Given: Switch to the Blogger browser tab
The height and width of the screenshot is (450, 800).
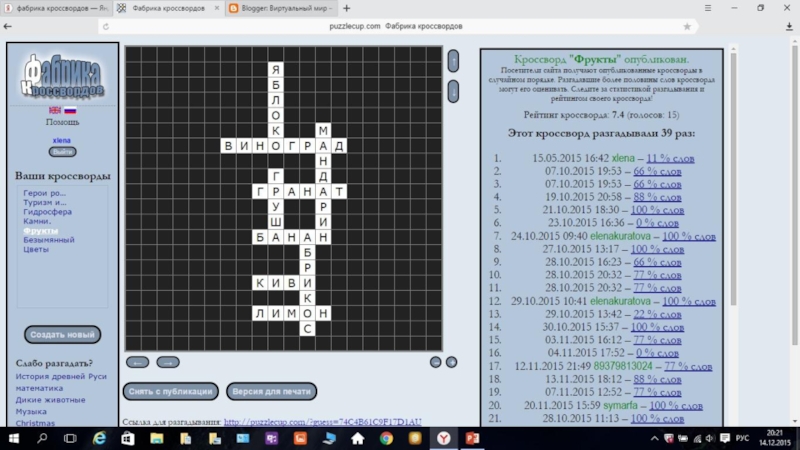Looking at the screenshot, I should pyautogui.click(x=275, y=8).
